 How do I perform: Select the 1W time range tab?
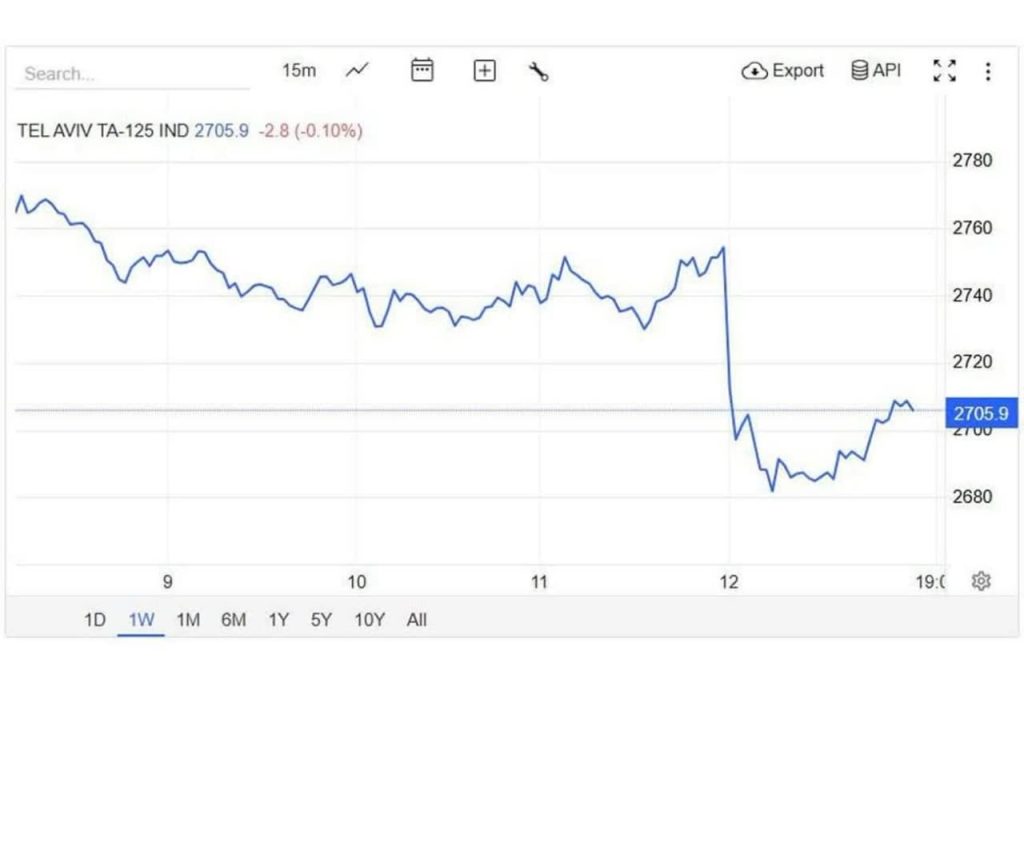coord(141,620)
